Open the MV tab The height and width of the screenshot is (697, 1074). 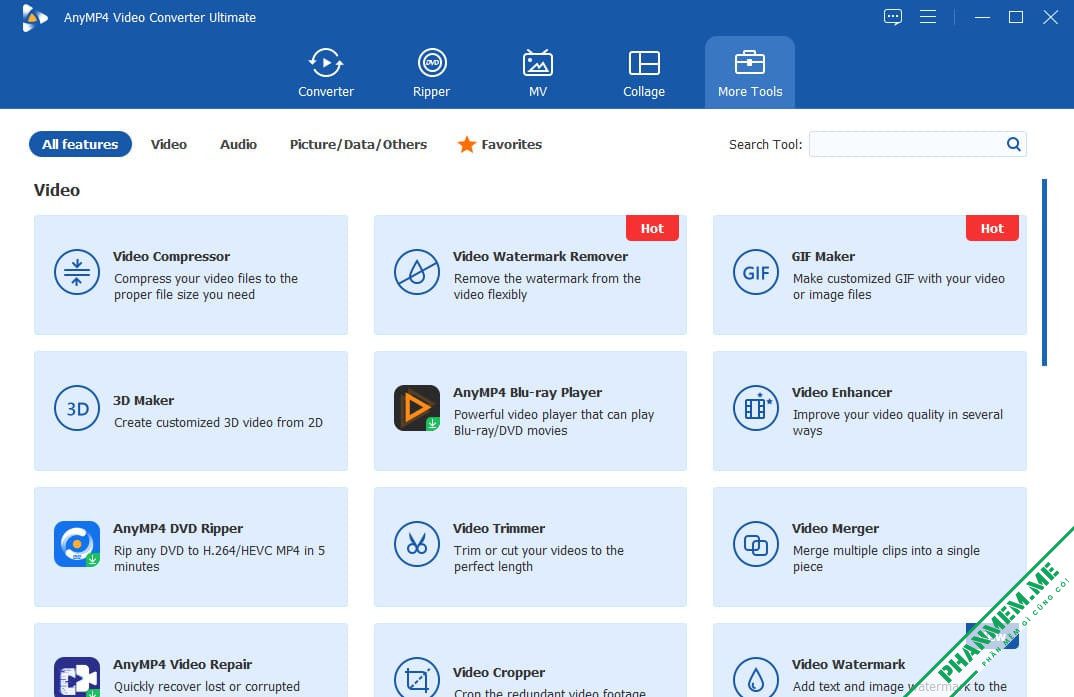(x=538, y=73)
